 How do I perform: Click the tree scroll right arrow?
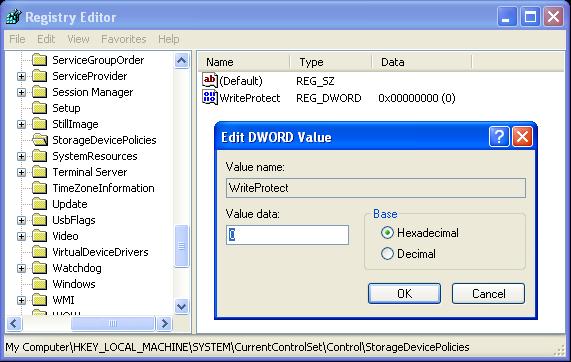(x=164, y=323)
